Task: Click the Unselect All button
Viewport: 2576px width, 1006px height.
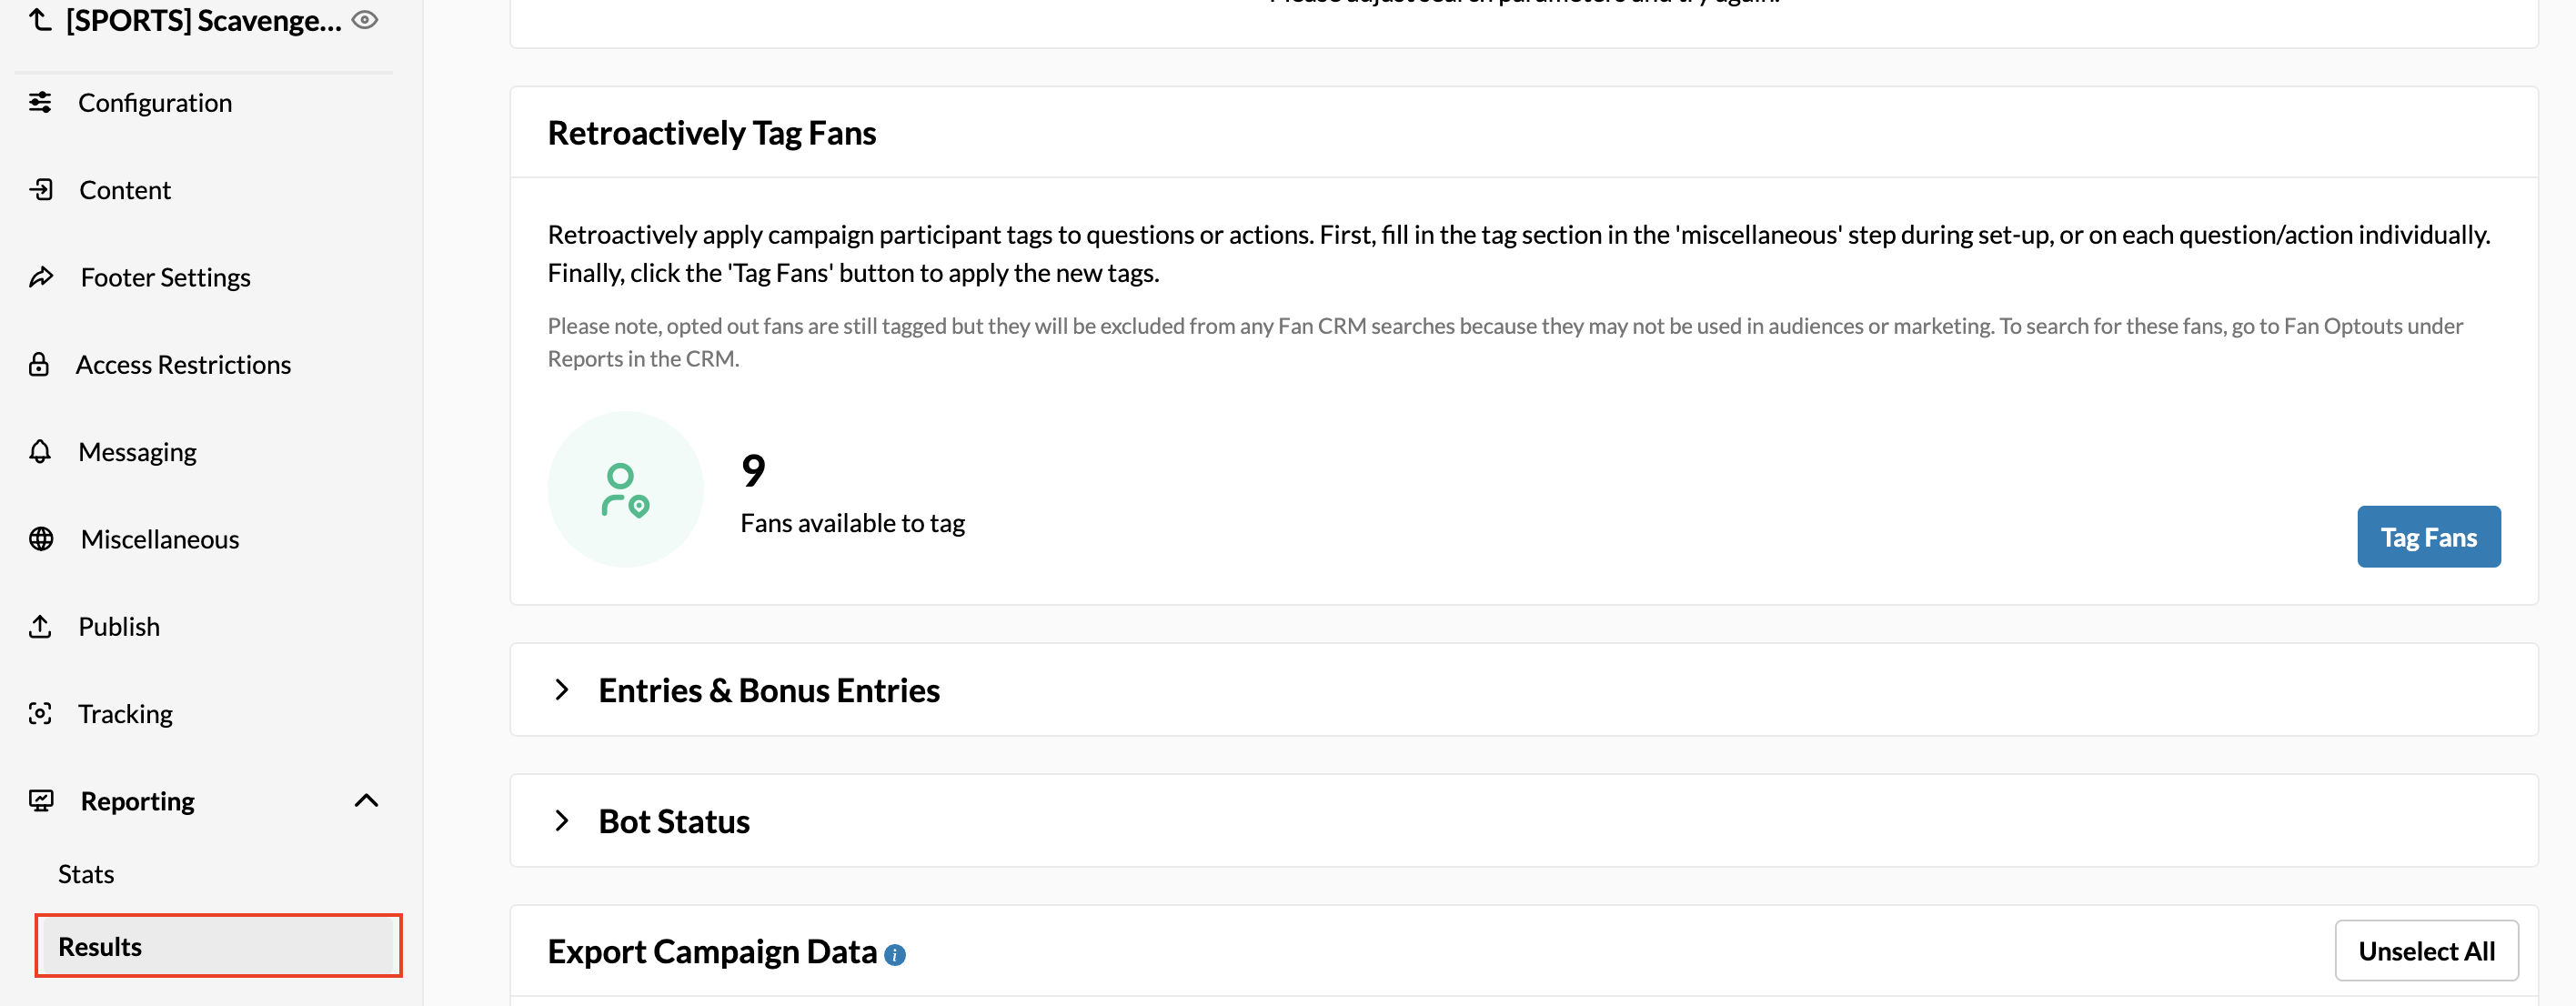Action: coord(2426,950)
